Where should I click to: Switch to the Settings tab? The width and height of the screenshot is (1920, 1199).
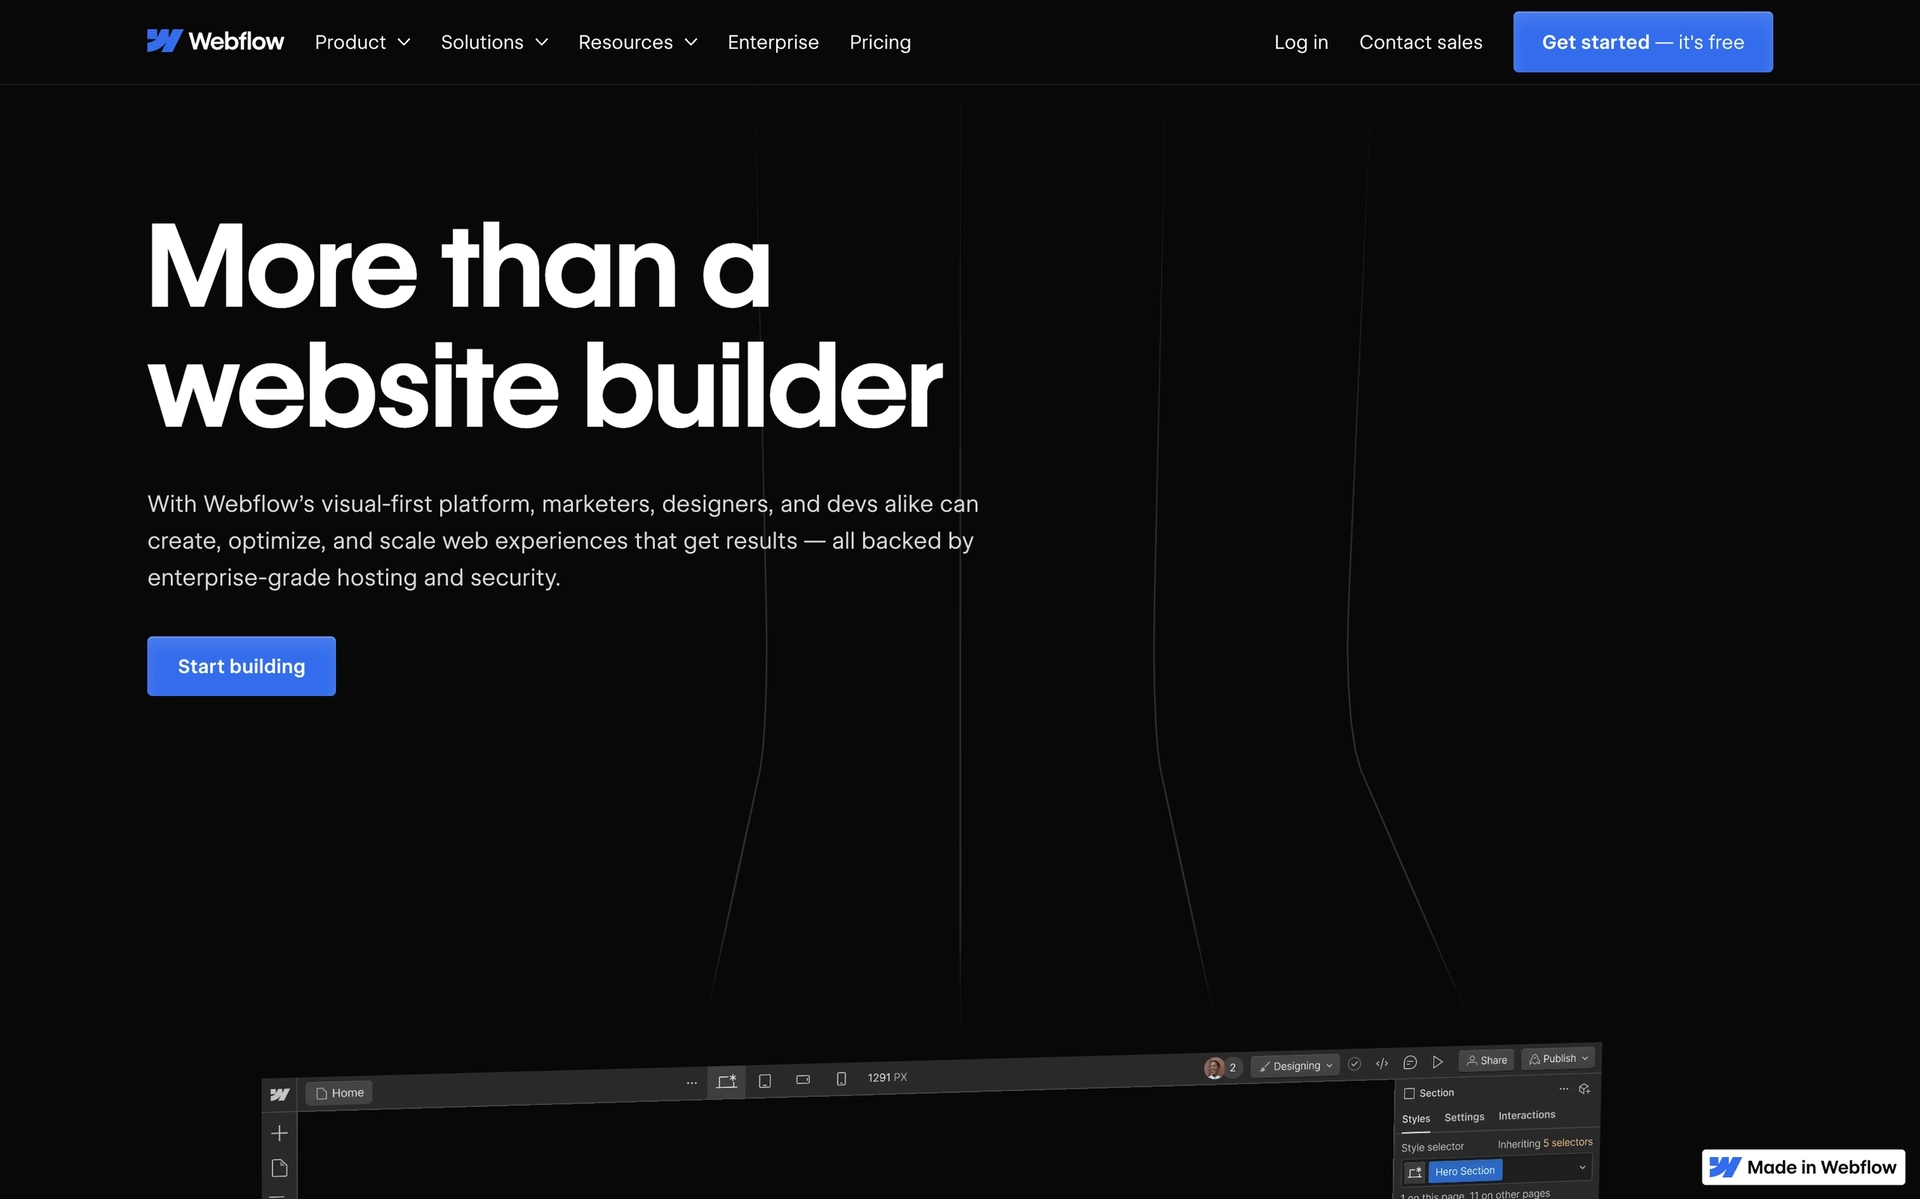(x=1464, y=1117)
